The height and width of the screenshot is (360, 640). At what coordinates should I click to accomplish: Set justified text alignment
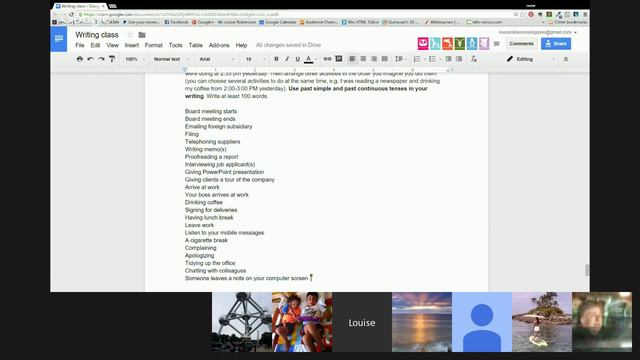tap(384, 59)
